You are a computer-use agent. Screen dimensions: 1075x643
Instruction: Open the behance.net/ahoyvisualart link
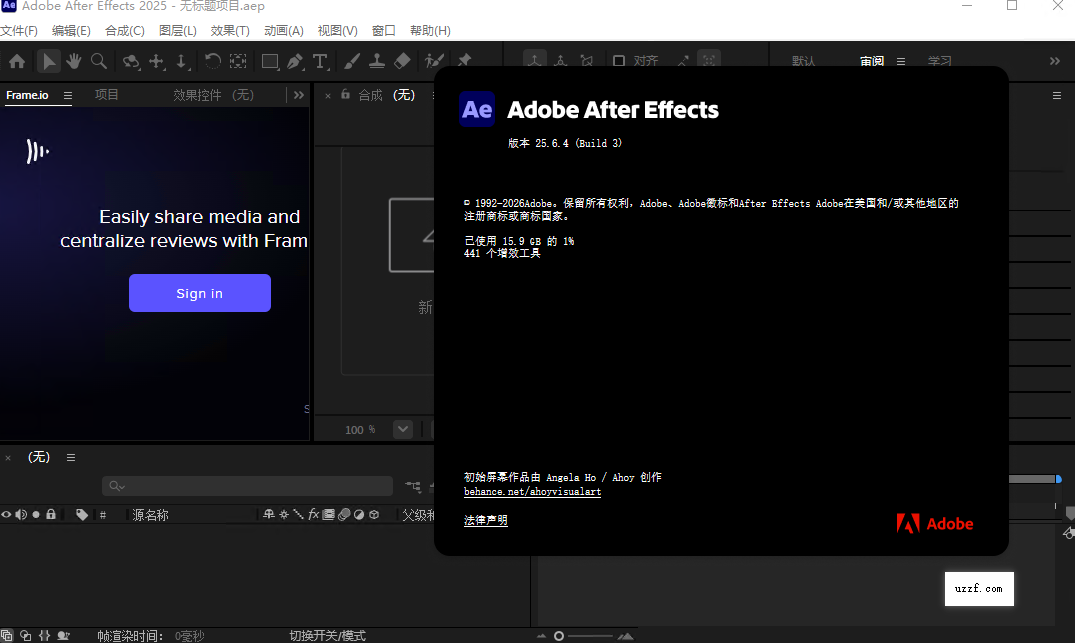[x=532, y=491]
